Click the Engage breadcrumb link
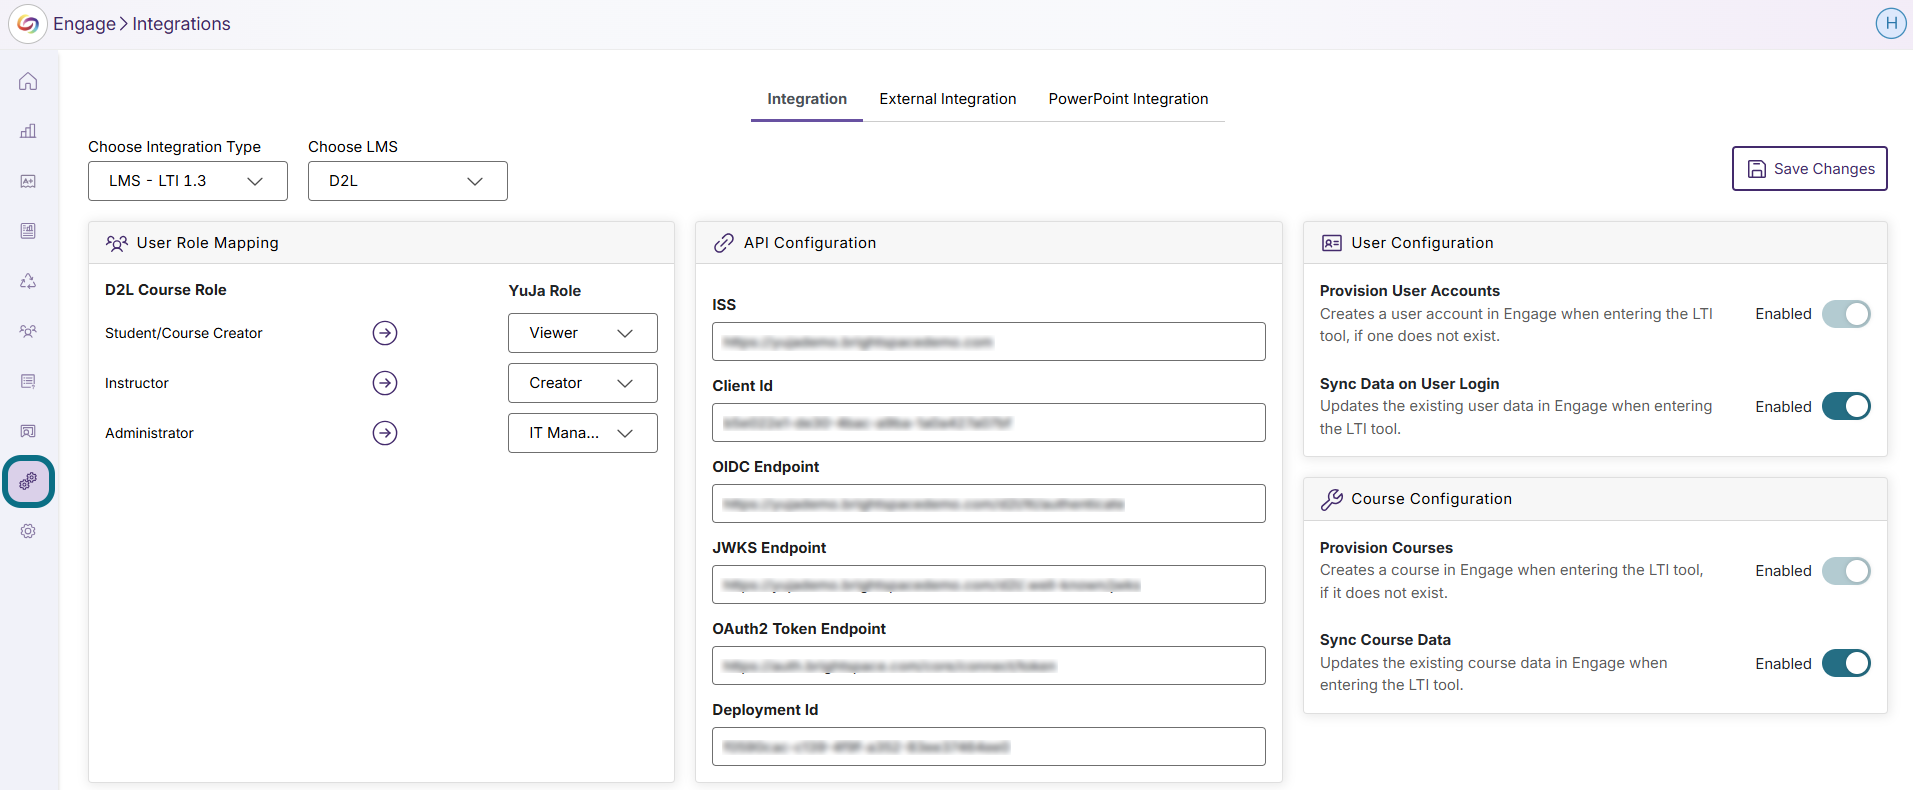 pyautogui.click(x=84, y=24)
